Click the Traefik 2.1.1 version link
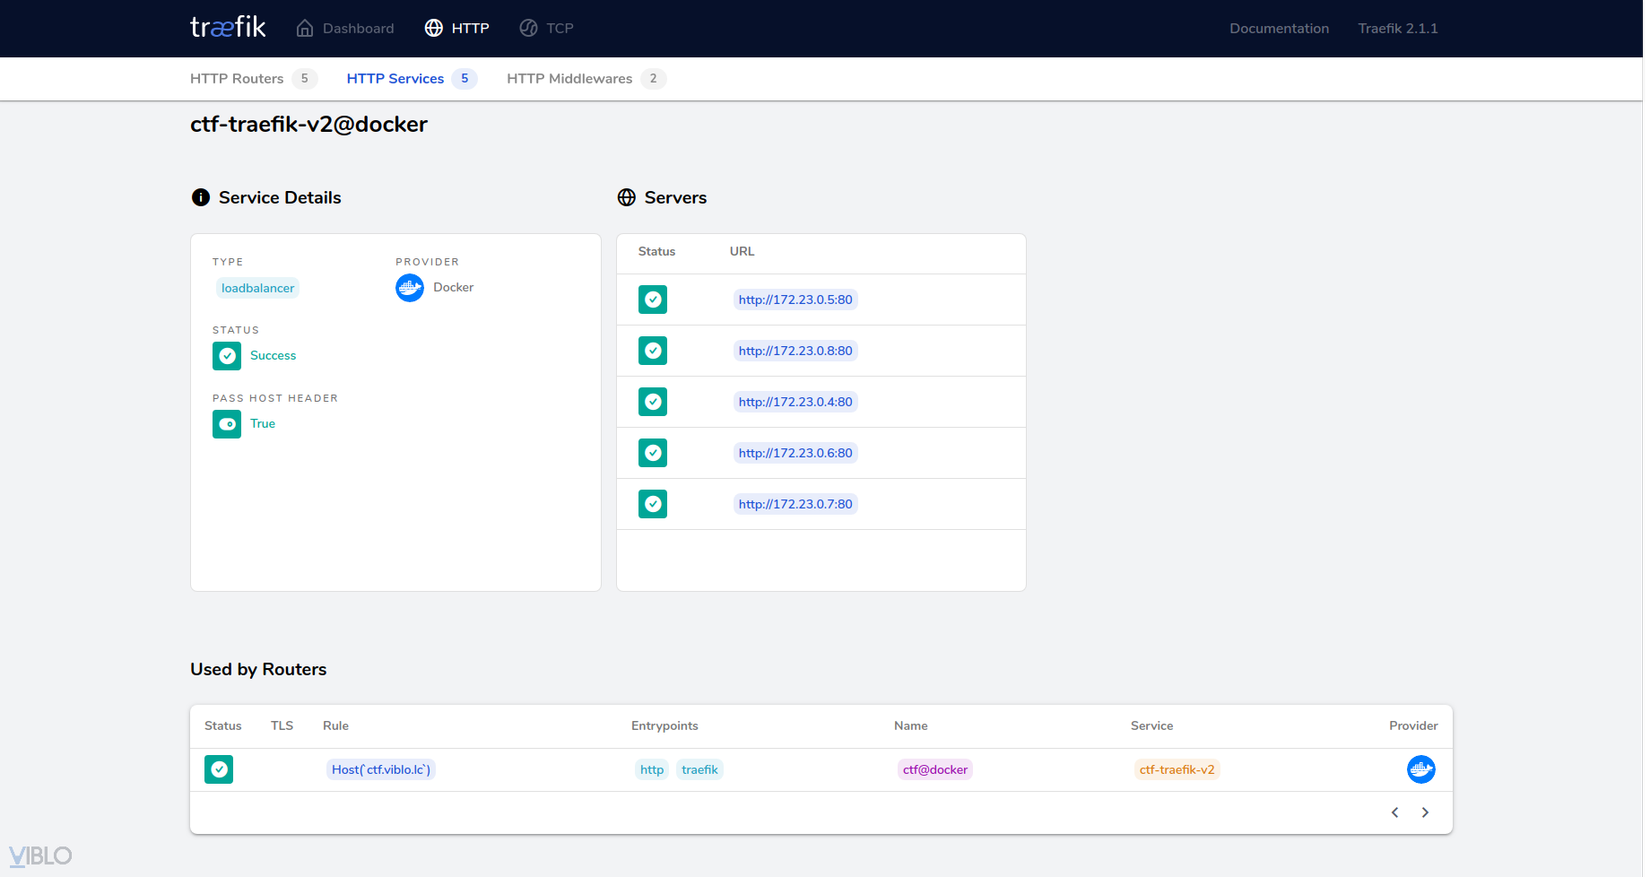Viewport: 1650px width, 877px height. click(1398, 28)
